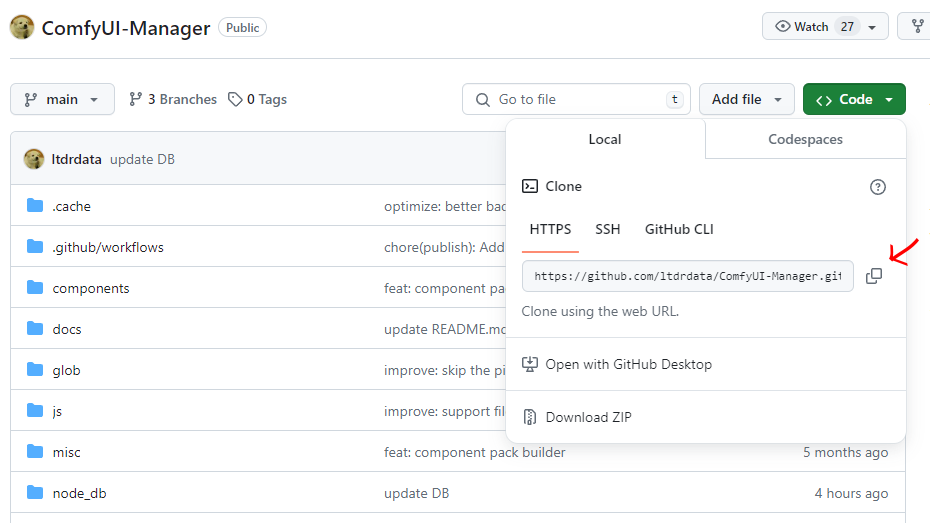Toggle the green Code dropdown button

[854, 99]
